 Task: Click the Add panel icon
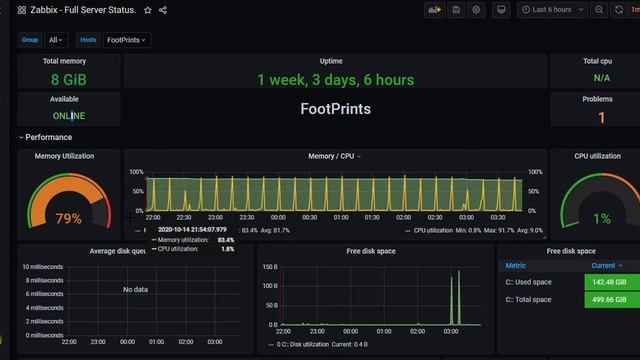pos(435,10)
